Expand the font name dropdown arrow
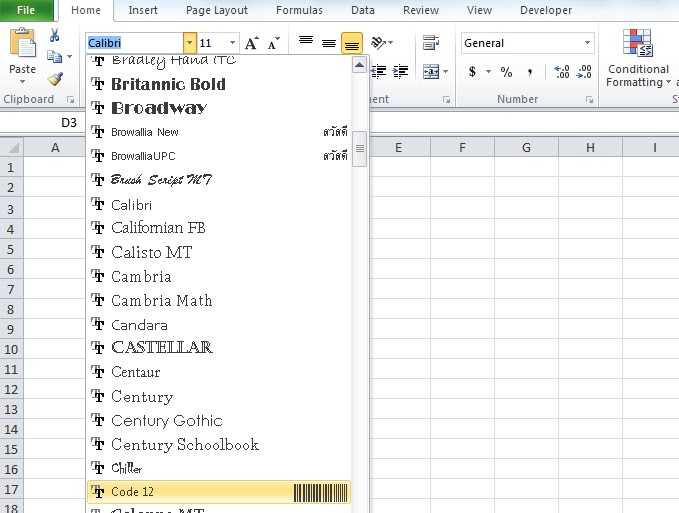The width and height of the screenshot is (679, 513). pos(189,43)
